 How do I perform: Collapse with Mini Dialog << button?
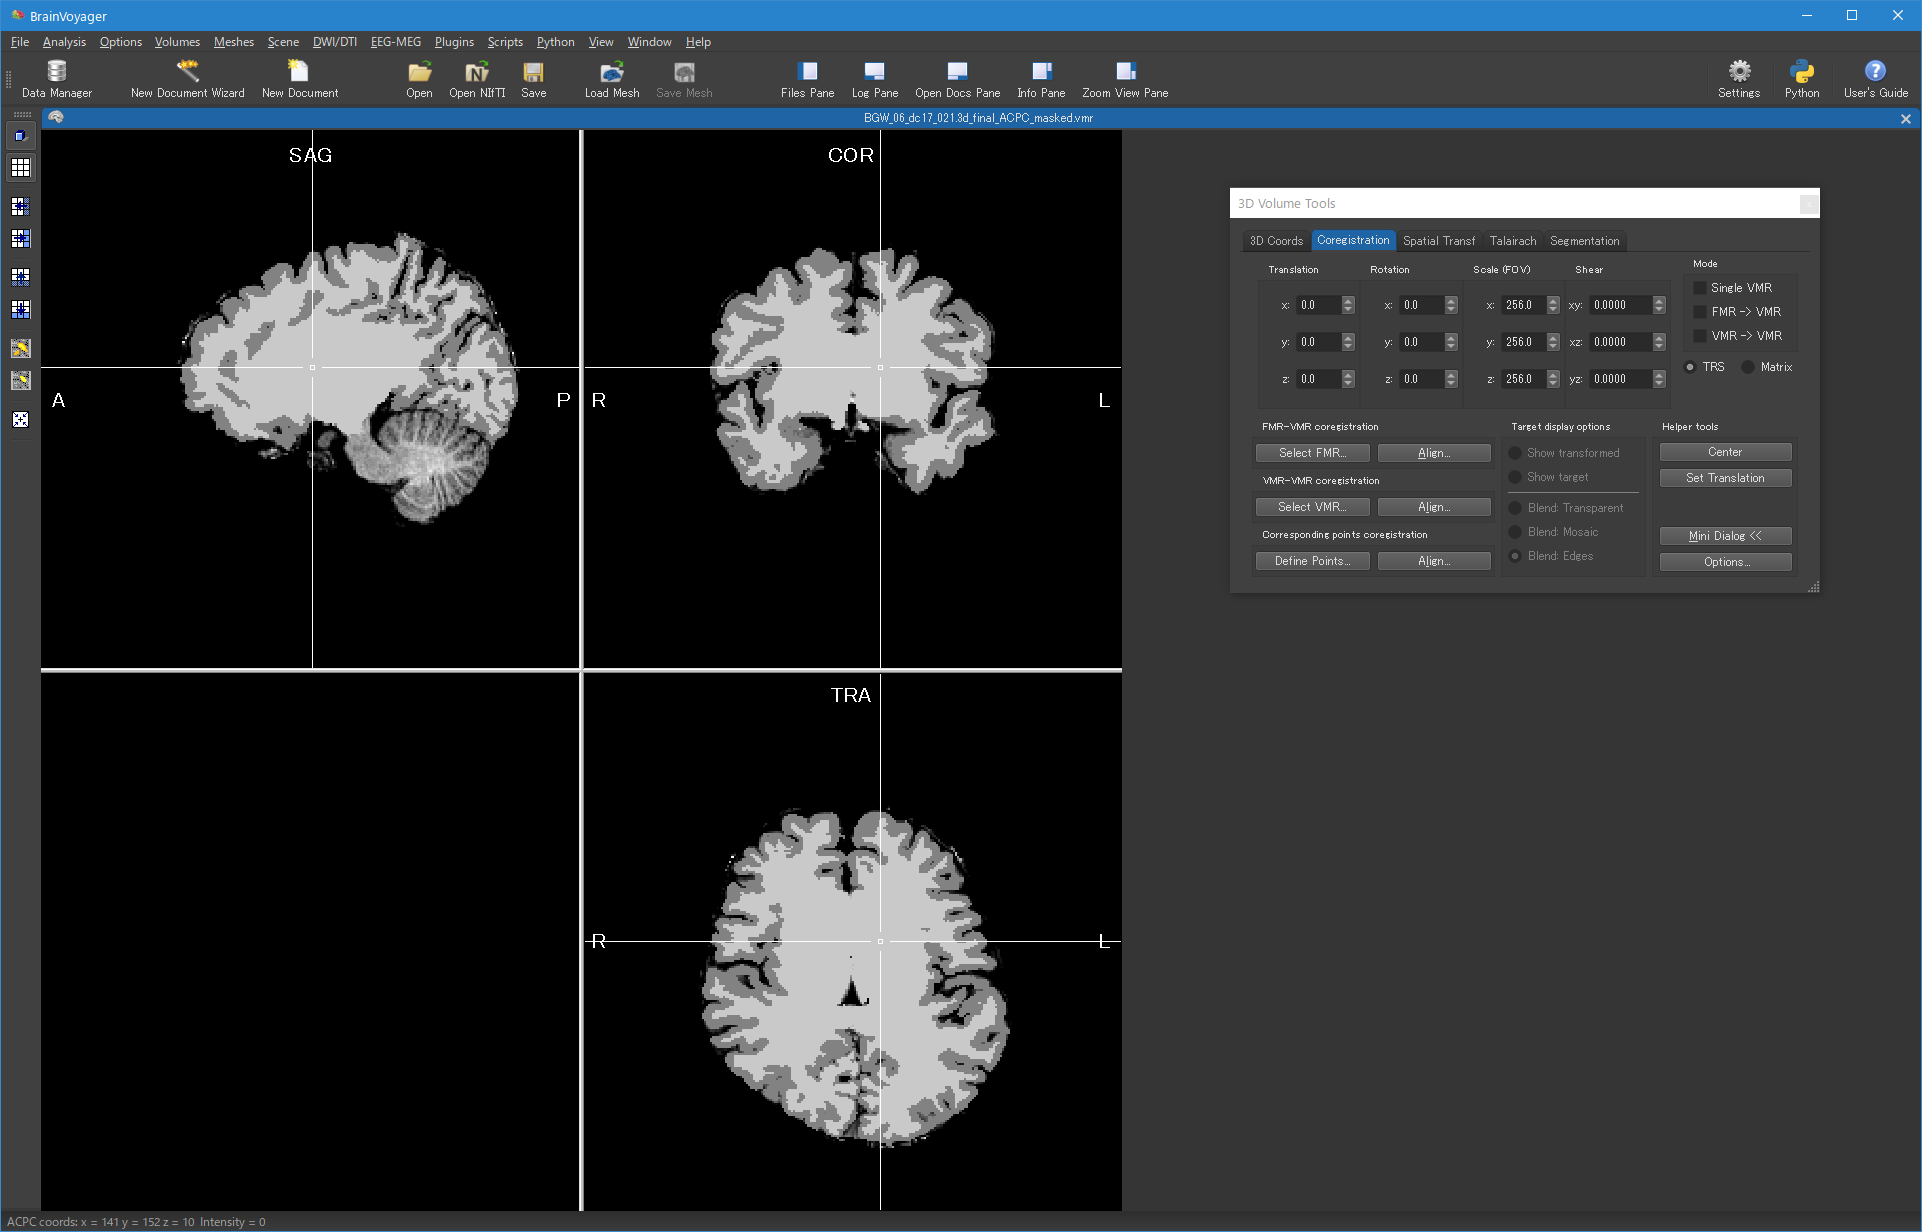[x=1725, y=536]
